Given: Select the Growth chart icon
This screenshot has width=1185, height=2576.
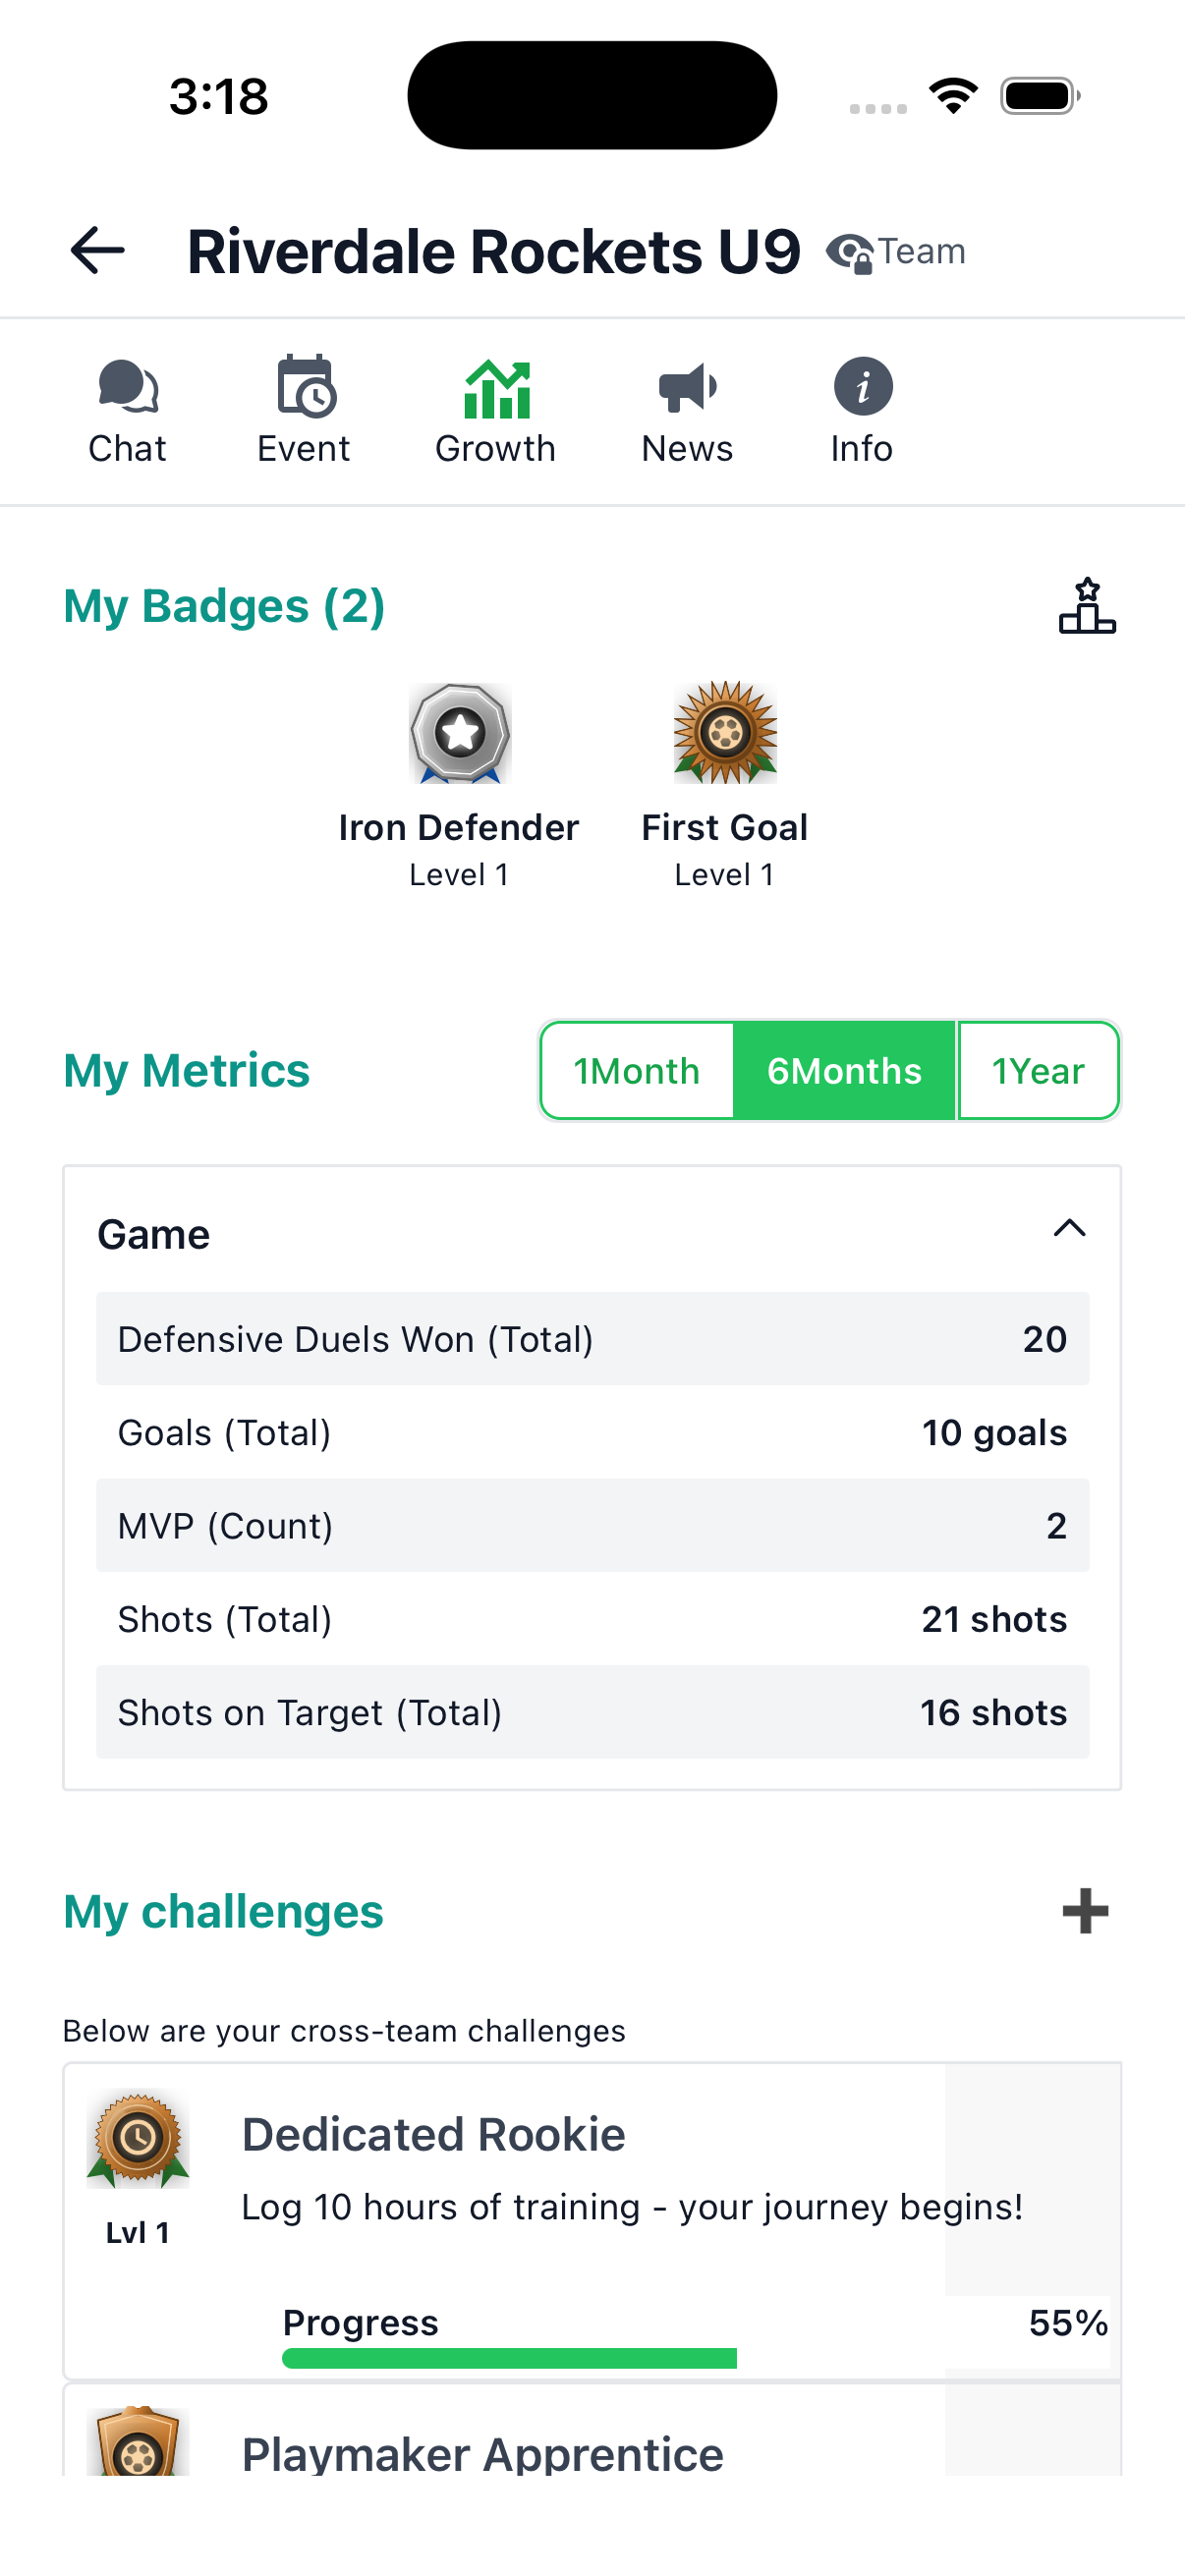Looking at the screenshot, I should 496,389.
